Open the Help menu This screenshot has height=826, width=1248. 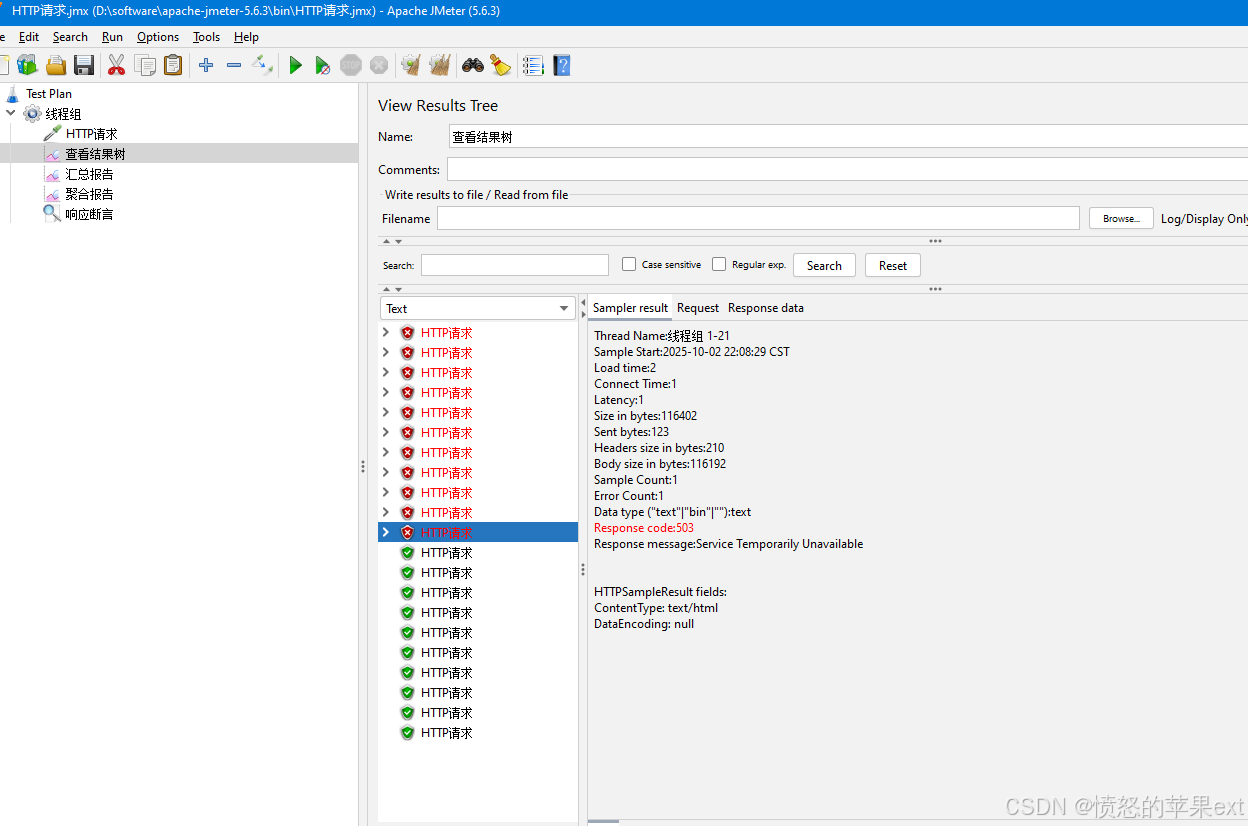[246, 37]
